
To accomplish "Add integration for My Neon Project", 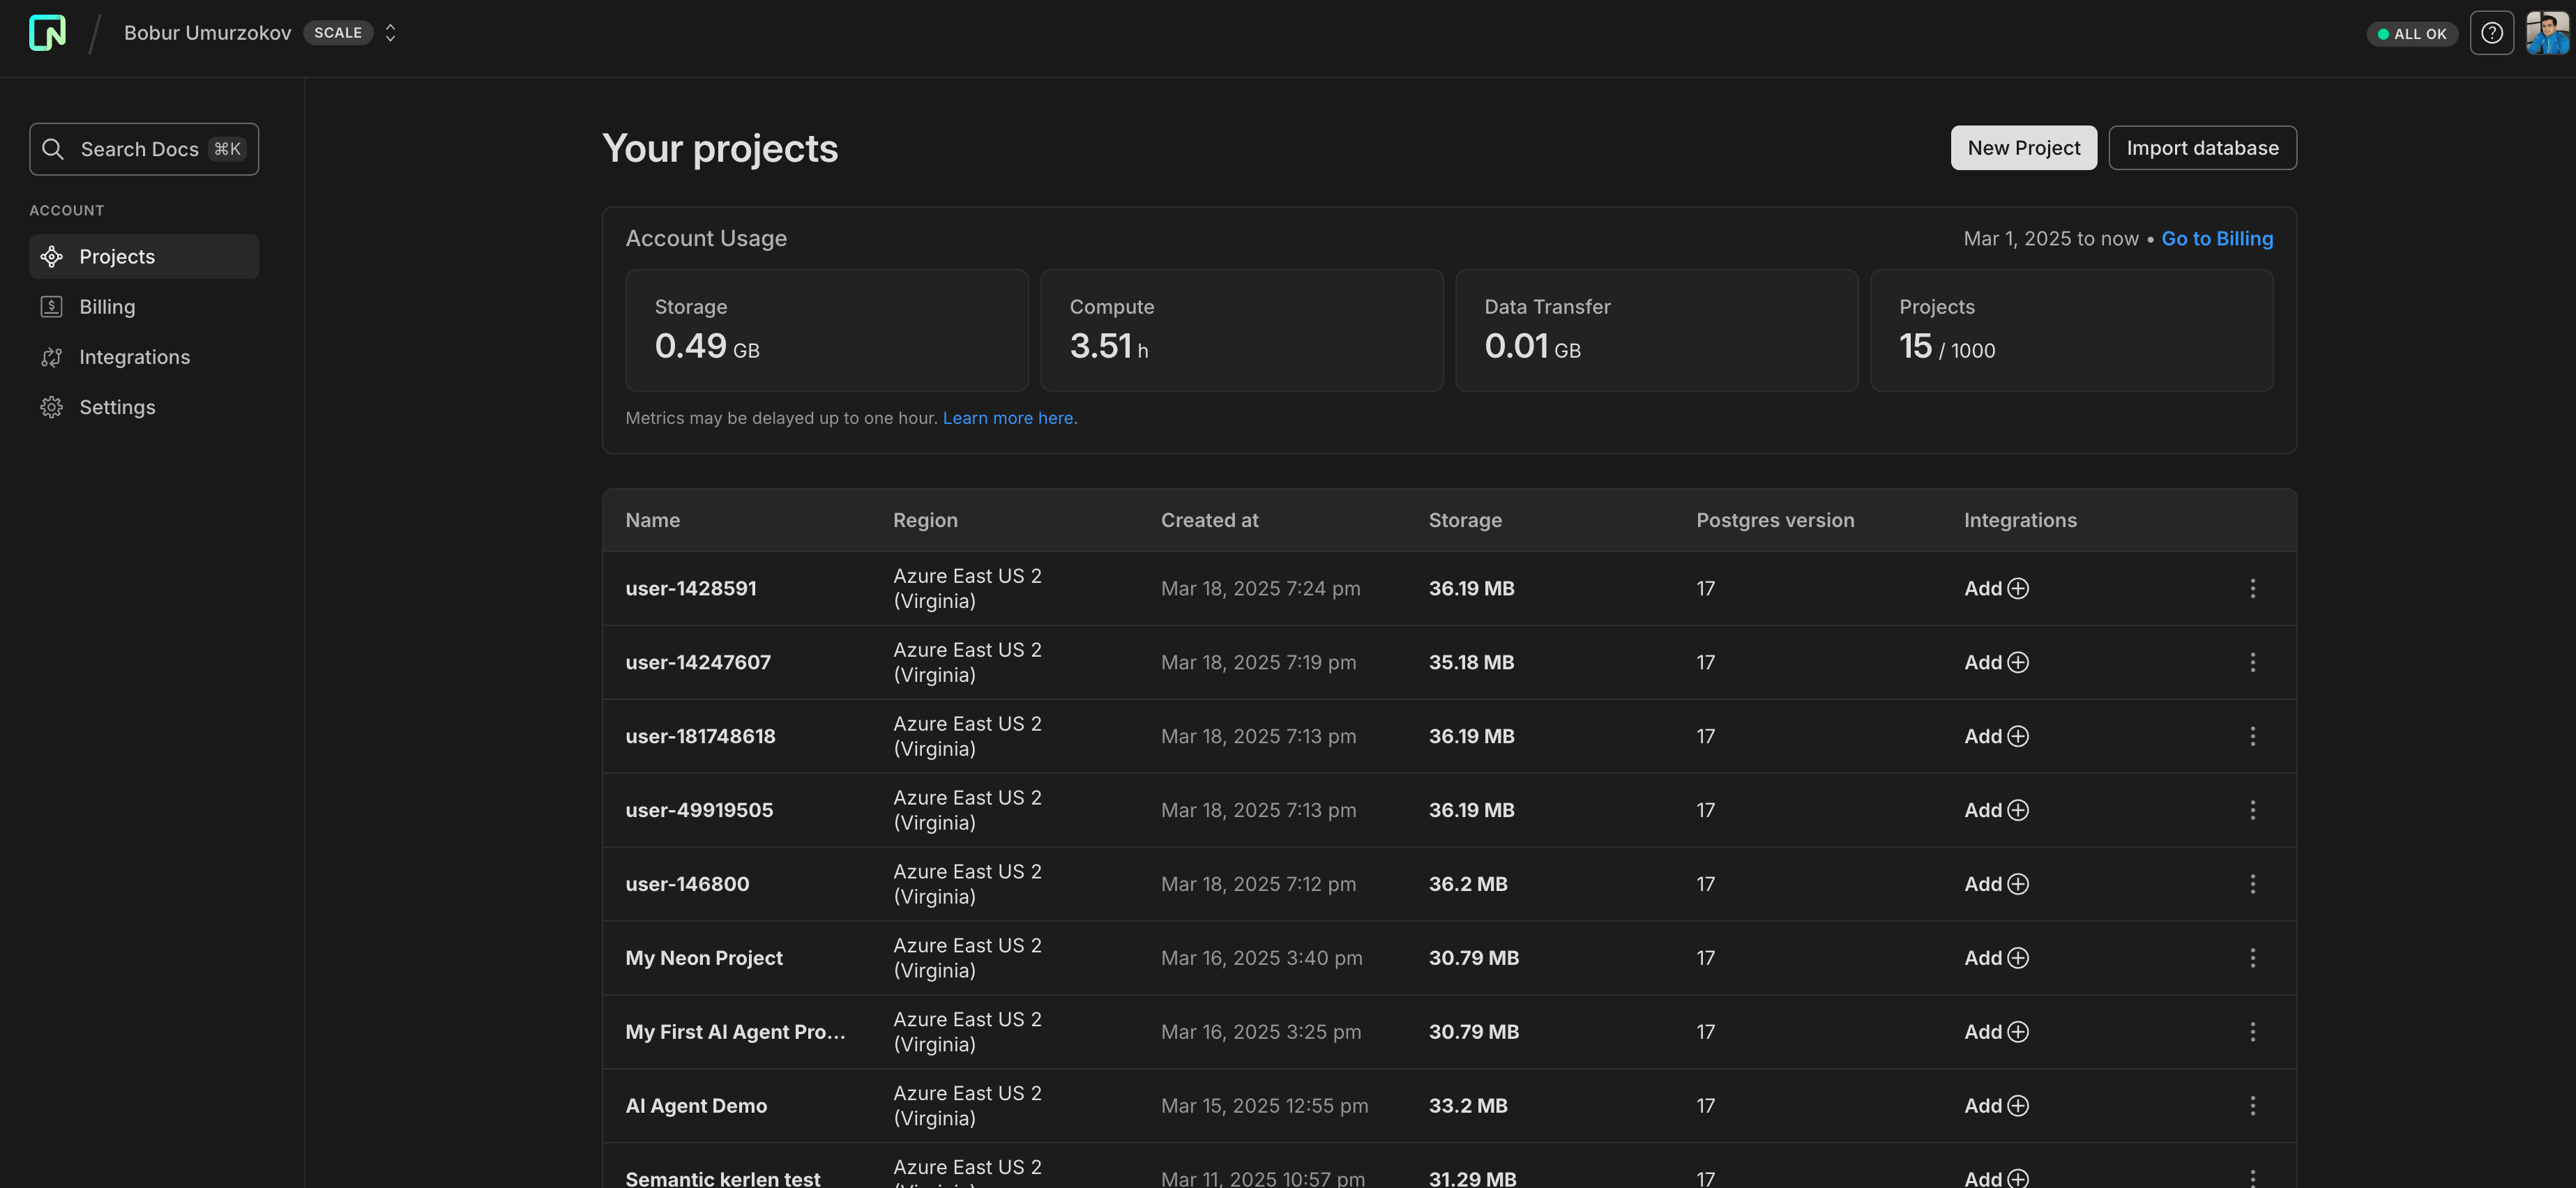I will (x=1996, y=959).
